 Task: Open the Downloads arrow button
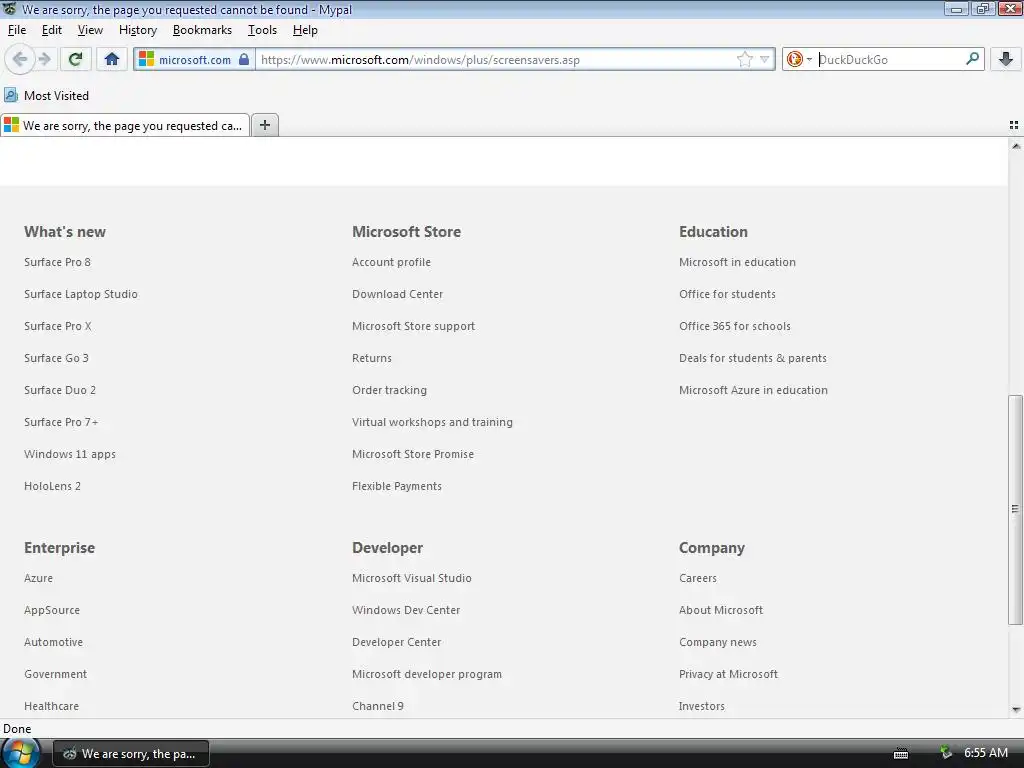1006,59
